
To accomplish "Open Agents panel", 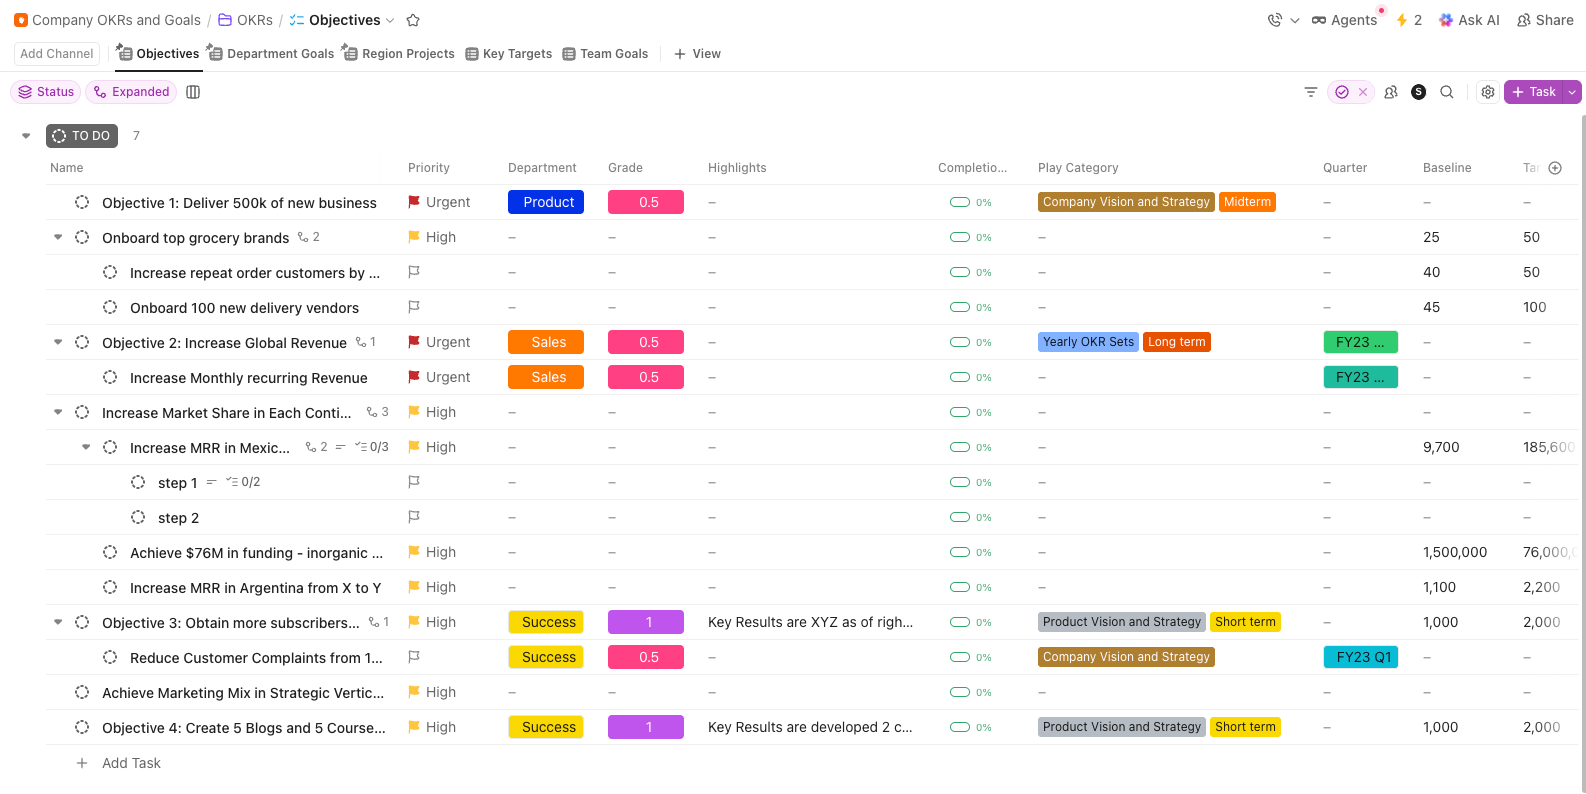I will coord(1344,20).
